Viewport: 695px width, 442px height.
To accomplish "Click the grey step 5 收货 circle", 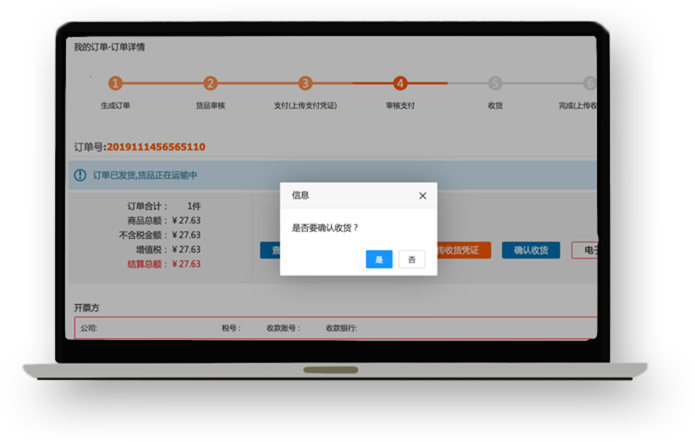I will (x=495, y=84).
